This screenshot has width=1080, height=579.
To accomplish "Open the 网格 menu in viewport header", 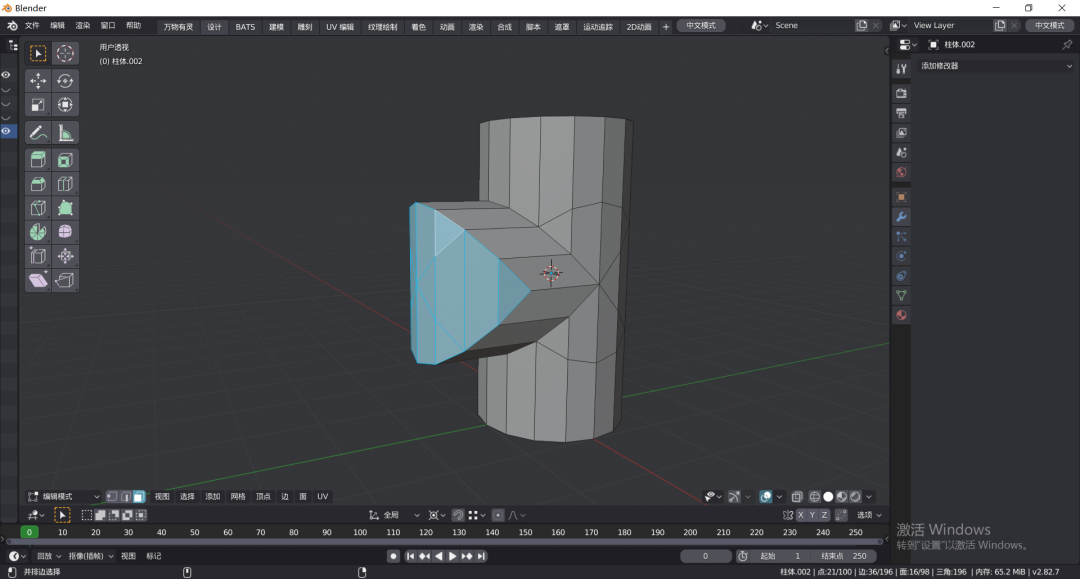I will 238,497.
